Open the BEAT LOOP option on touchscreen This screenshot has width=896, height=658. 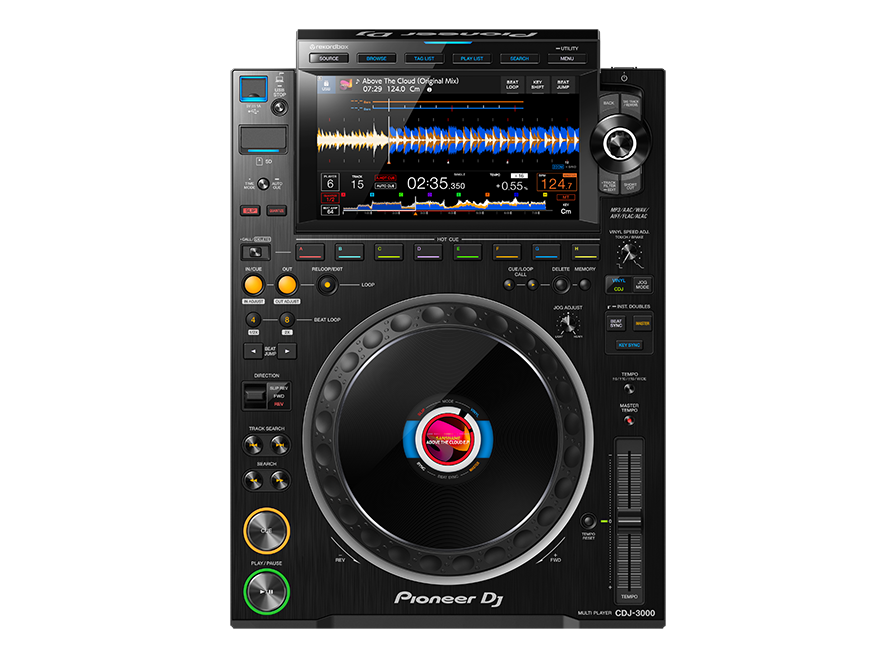tap(512, 86)
